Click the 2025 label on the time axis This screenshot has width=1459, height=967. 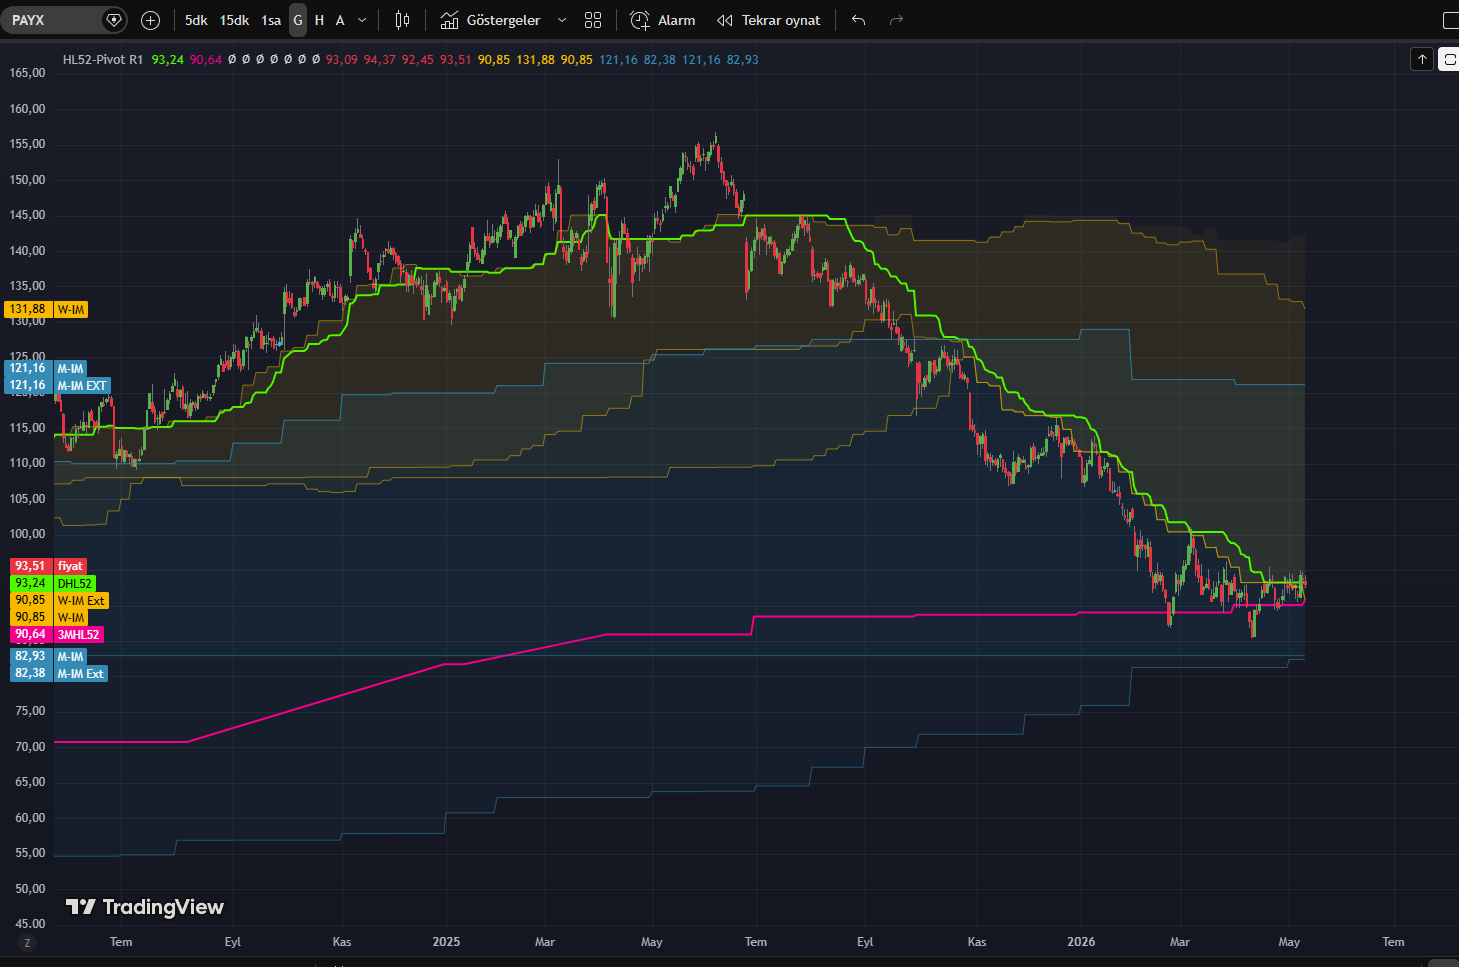tap(446, 942)
